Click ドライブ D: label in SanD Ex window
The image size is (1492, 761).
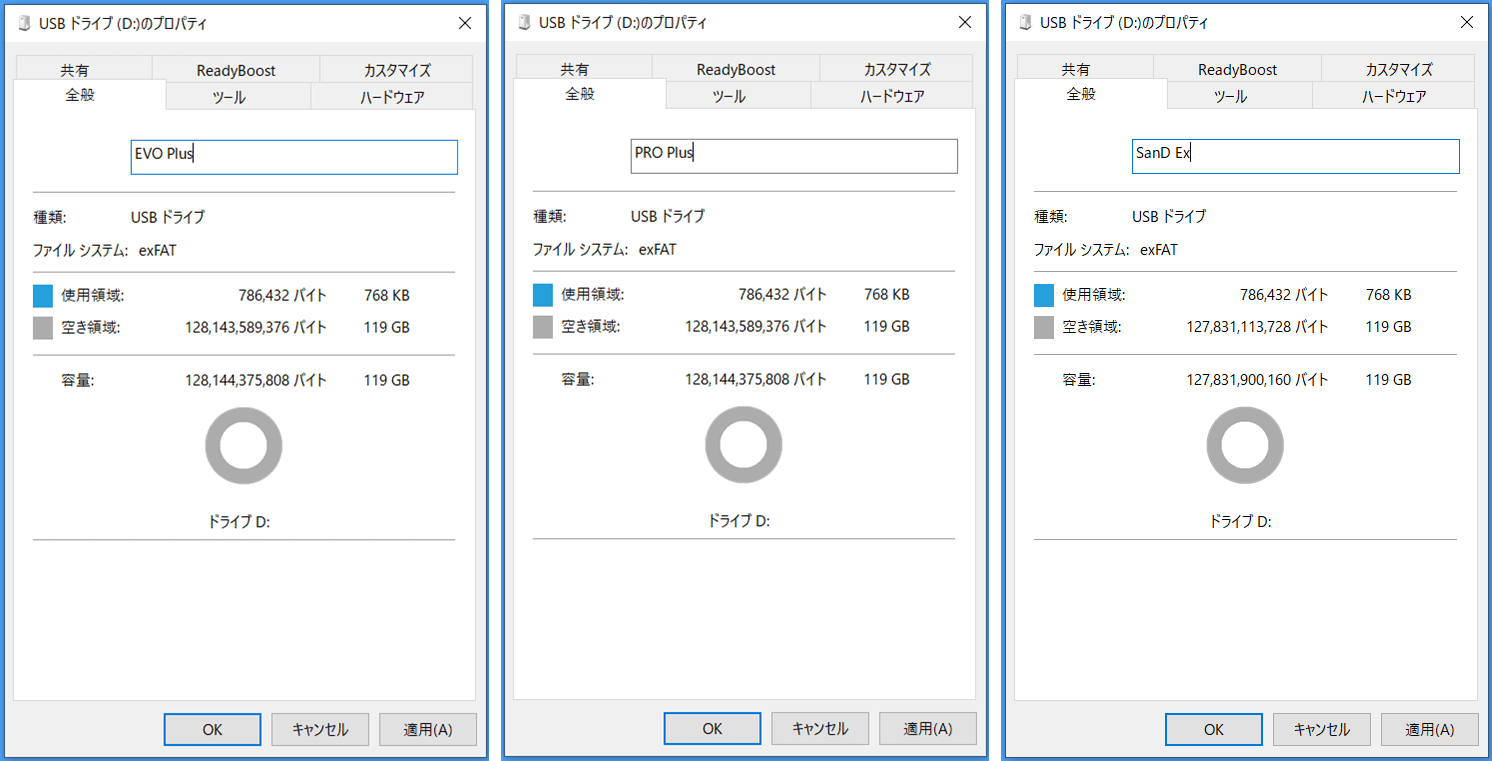coord(1241,521)
